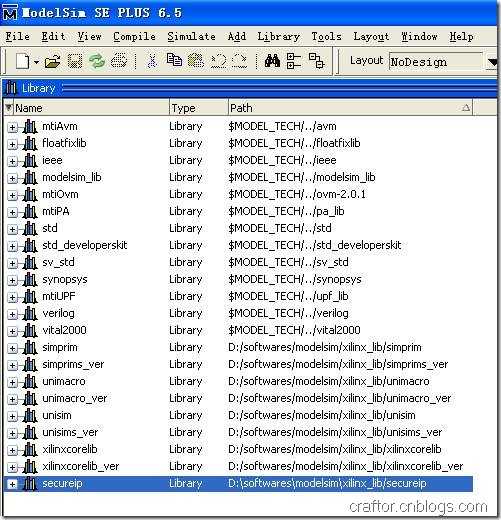
Task: Expand the verilog library
Action: pos(12,314)
